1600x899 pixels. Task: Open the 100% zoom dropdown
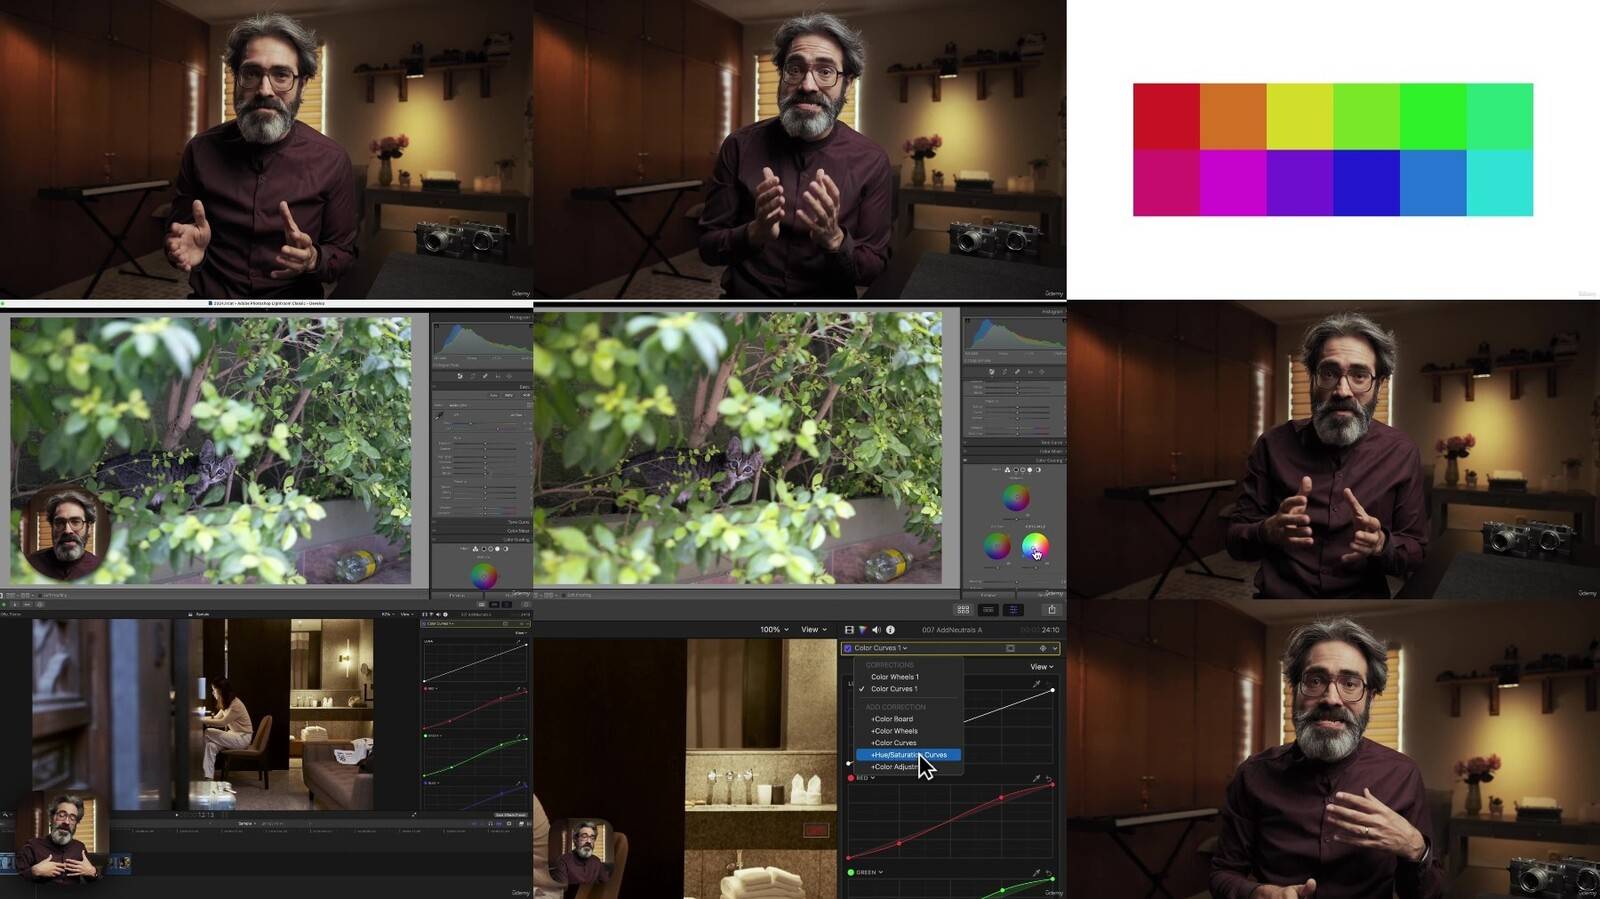click(774, 630)
